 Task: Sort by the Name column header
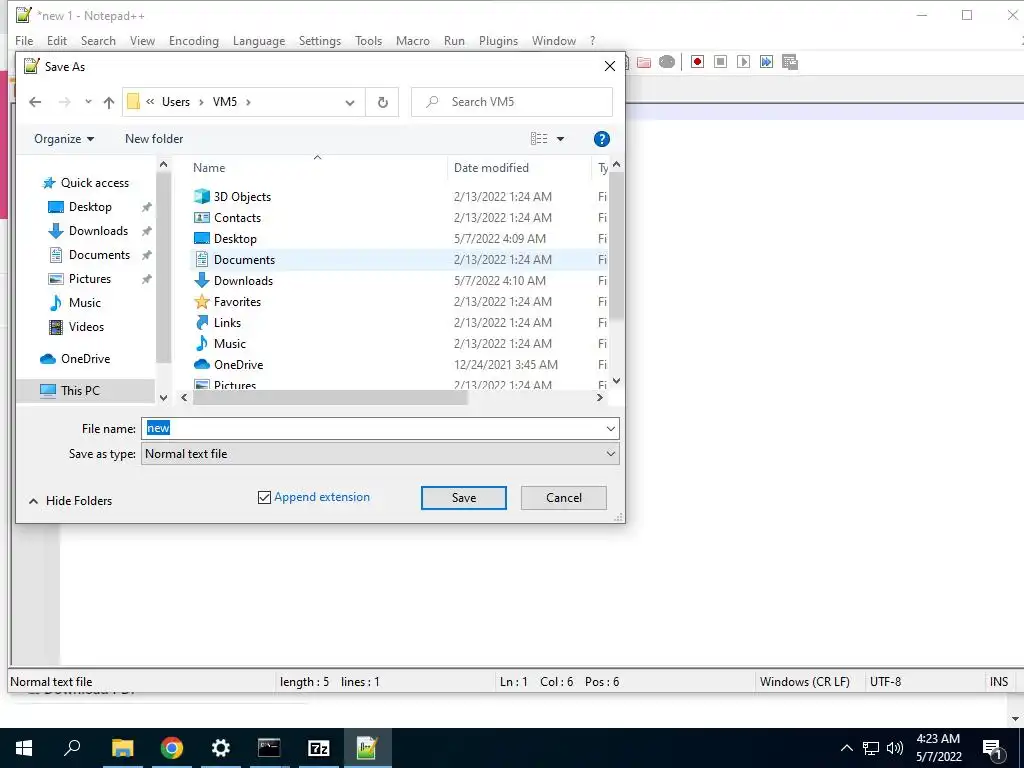tap(209, 168)
